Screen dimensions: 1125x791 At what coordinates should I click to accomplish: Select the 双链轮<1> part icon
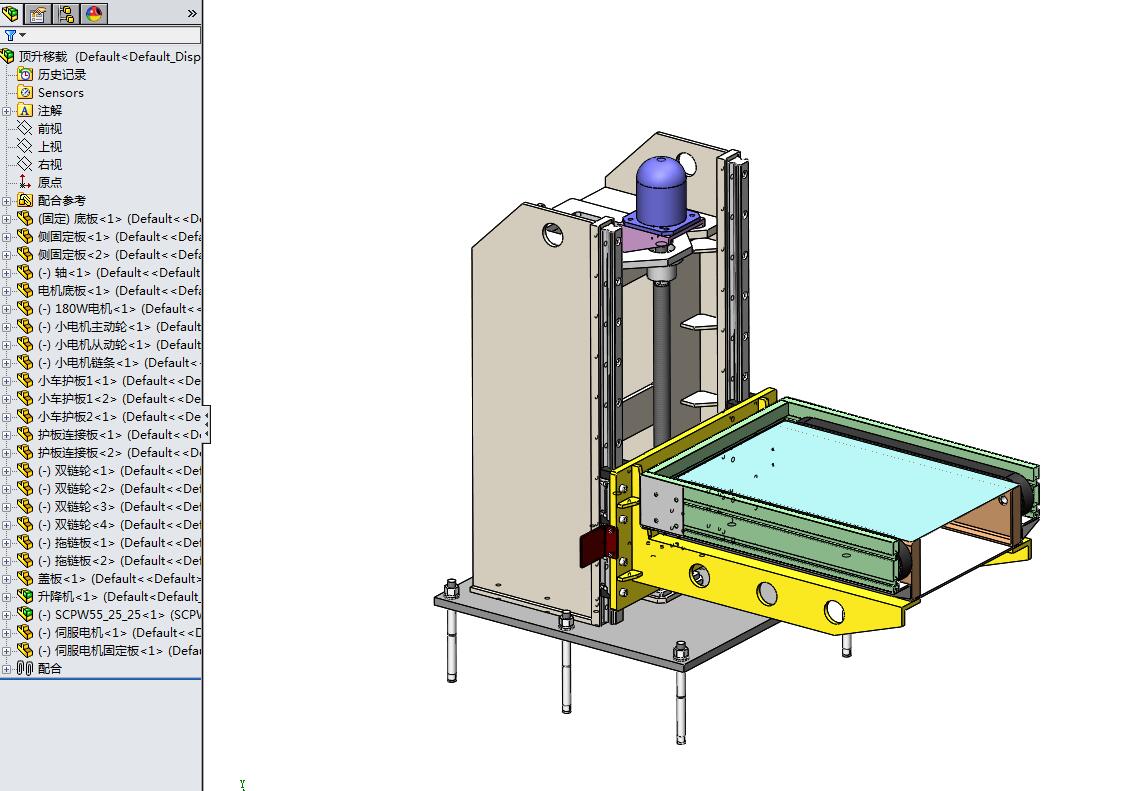tap(25, 470)
